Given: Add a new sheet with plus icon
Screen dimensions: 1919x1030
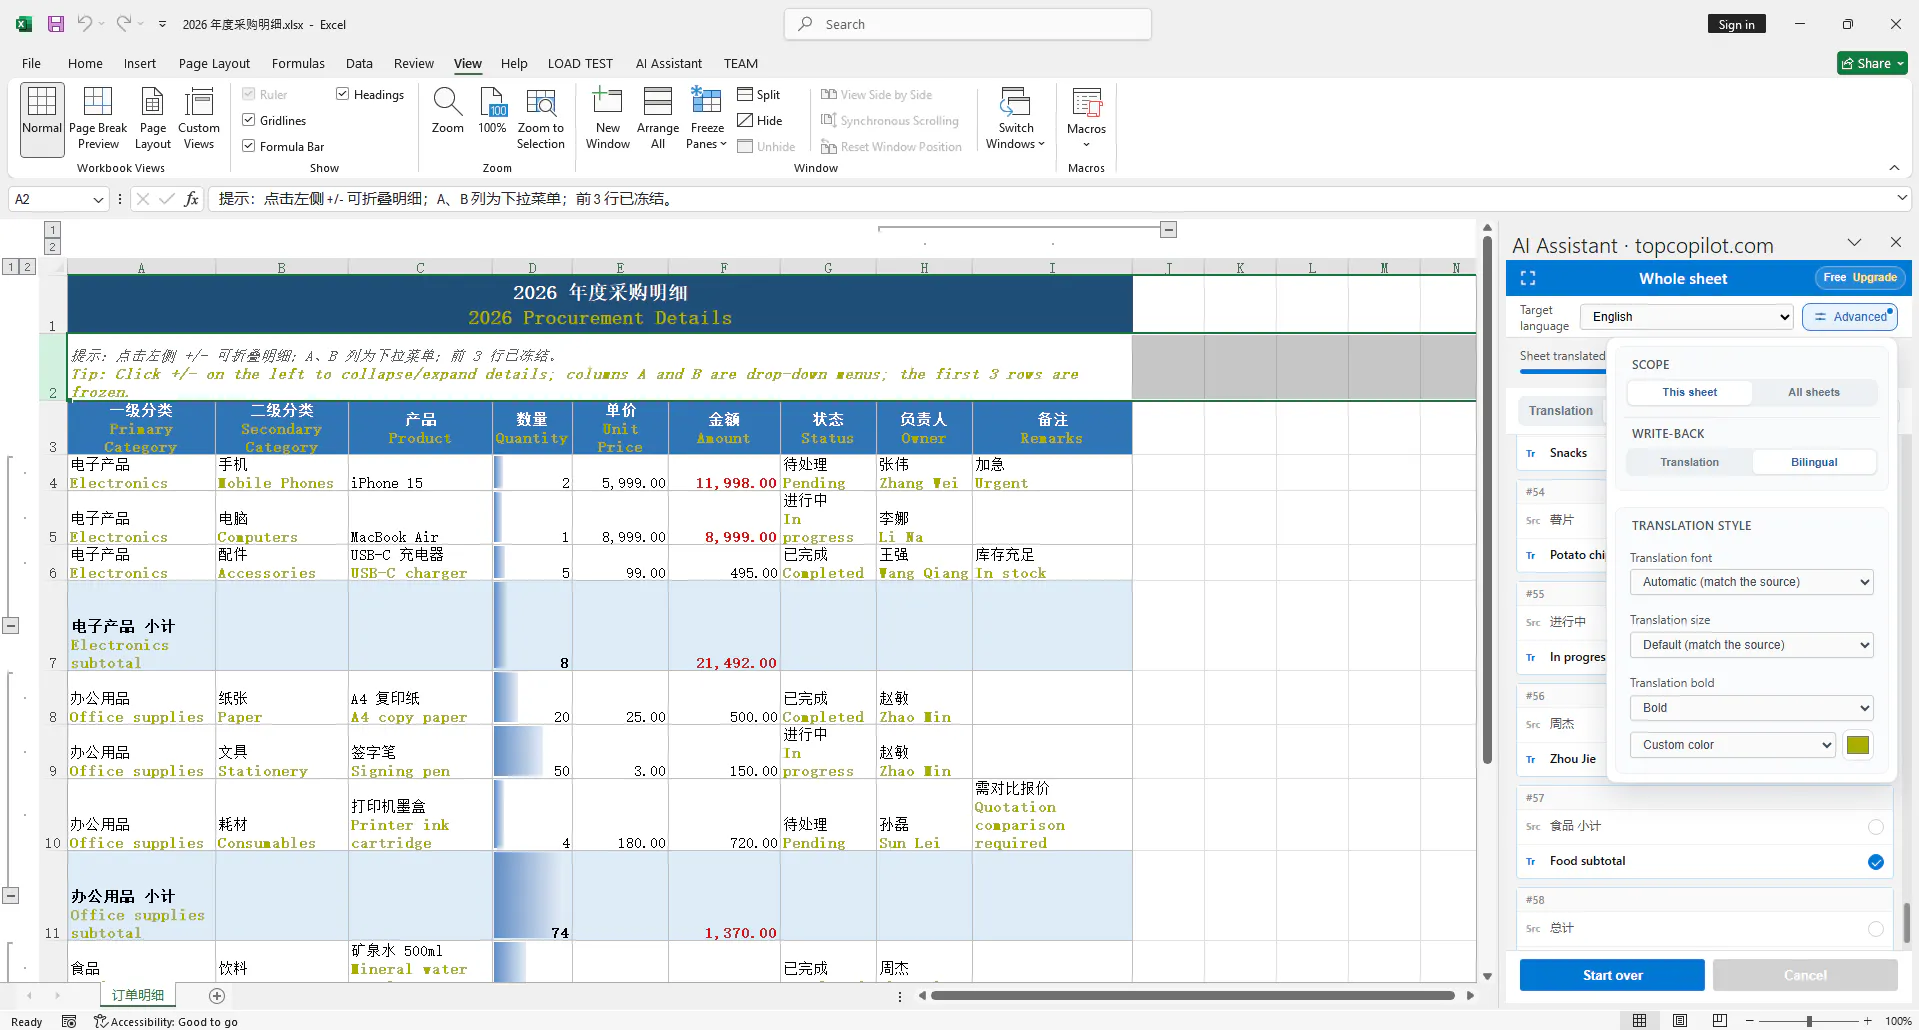Looking at the screenshot, I should tap(217, 995).
